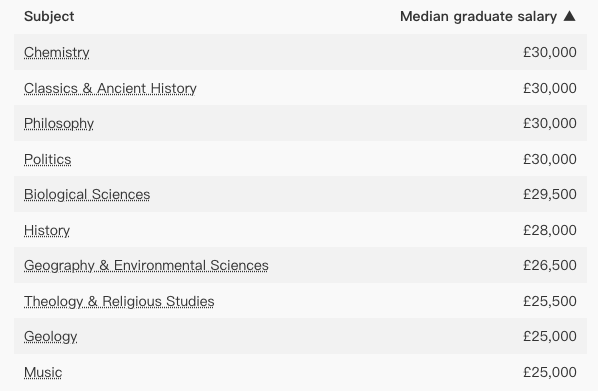Open Geography & Environmental Sciences link
This screenshot has height=391, width=598.
[146, 265]
